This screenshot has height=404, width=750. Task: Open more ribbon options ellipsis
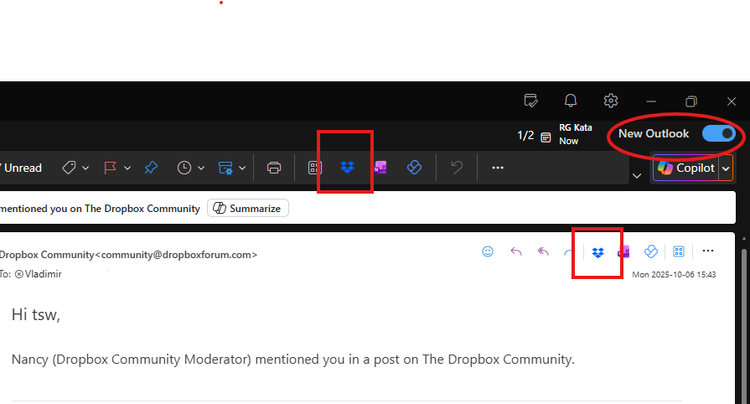(497, 168)
